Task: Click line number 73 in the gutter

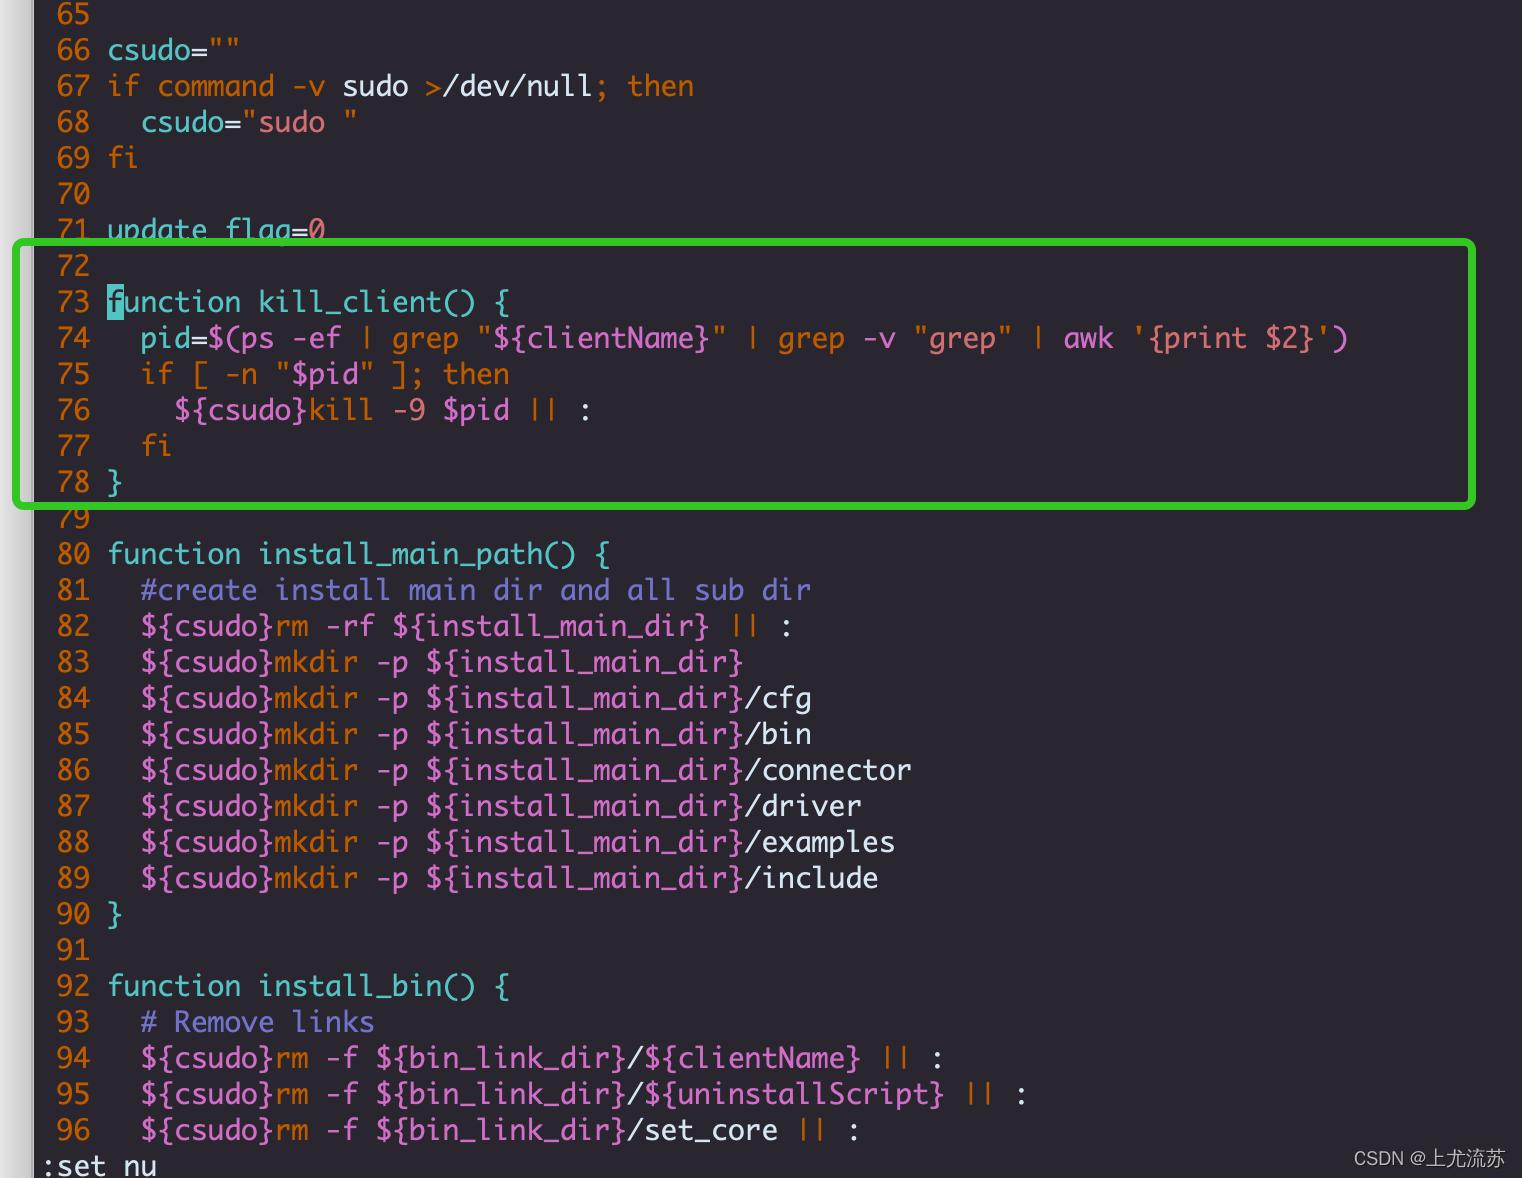Action: coord(72,301)
